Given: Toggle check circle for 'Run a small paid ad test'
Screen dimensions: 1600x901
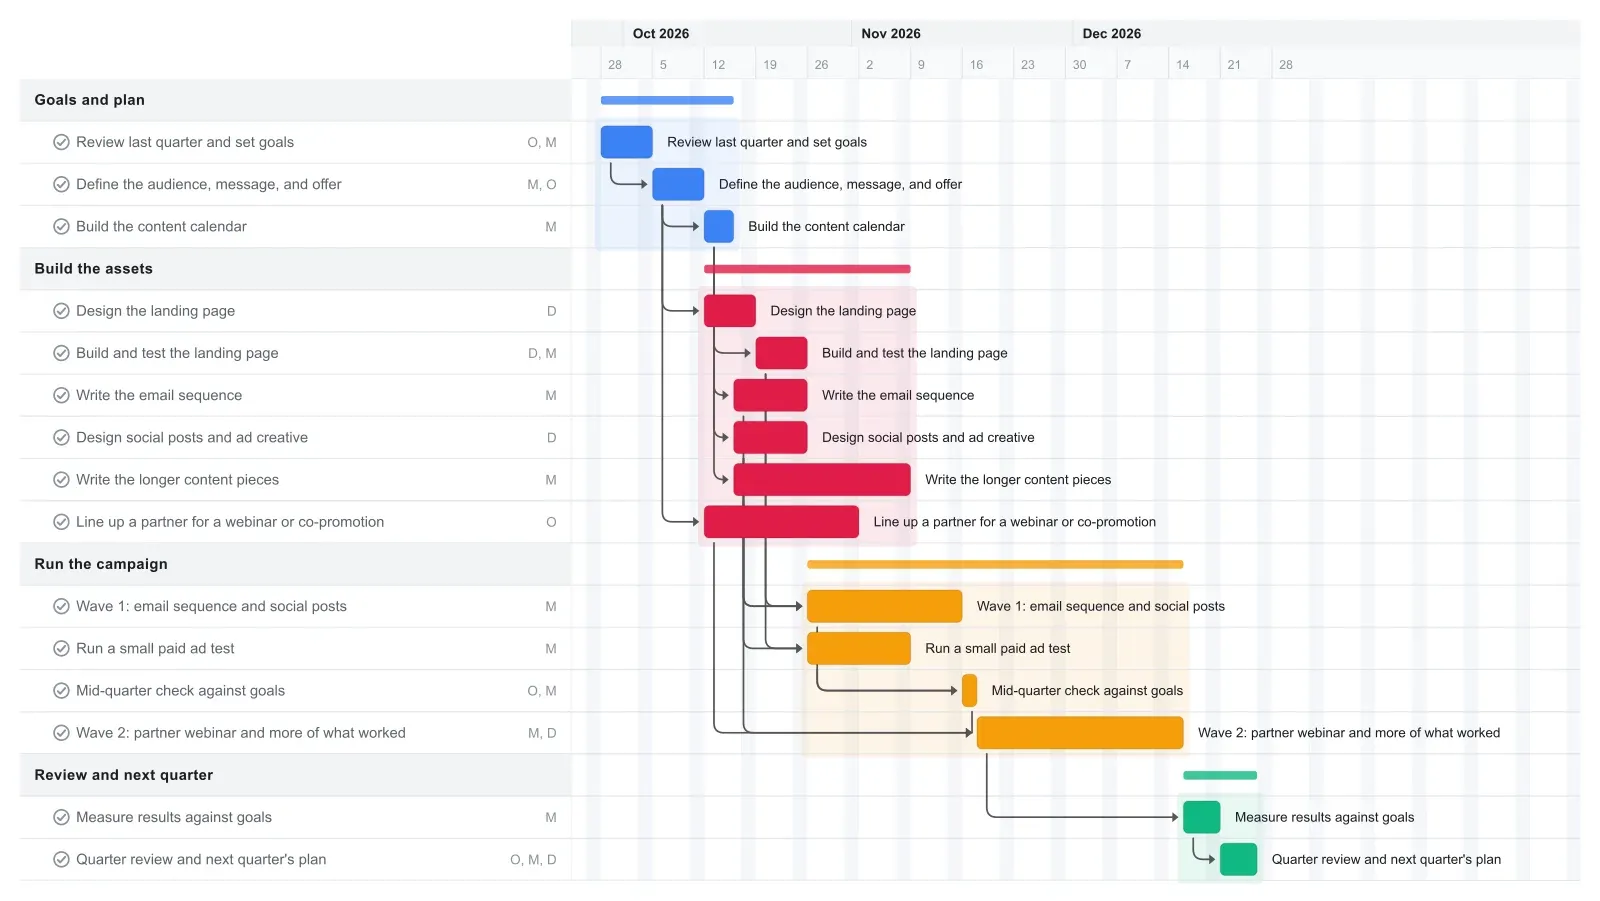Looking at the screenshot, I should [61, 649].
